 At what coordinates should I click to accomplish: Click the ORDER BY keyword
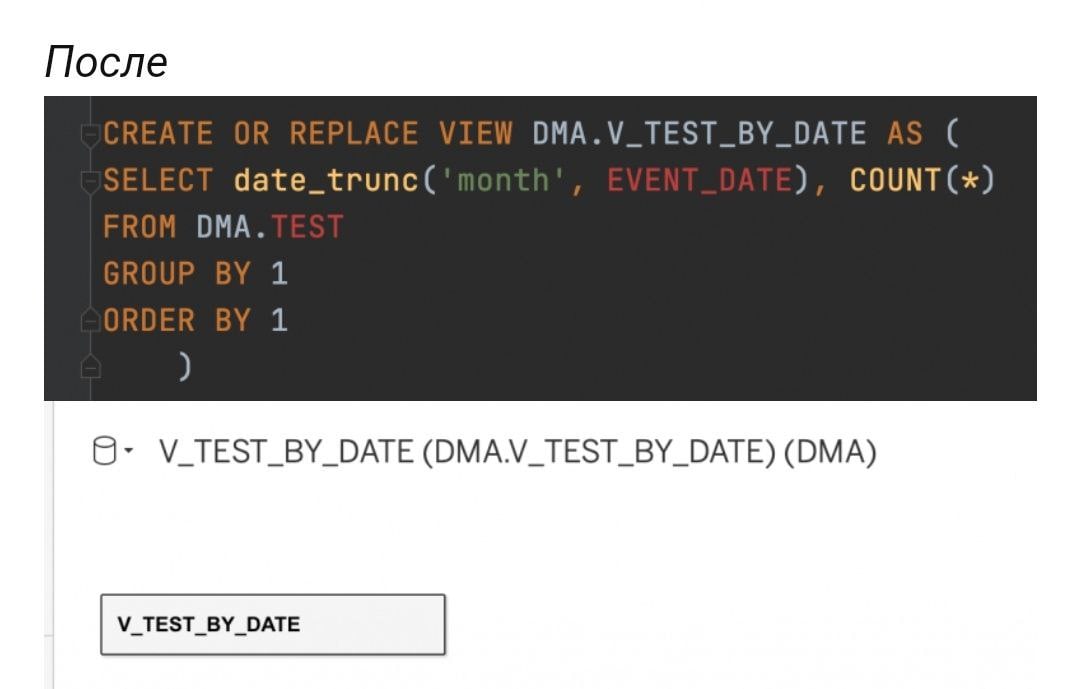click(x=176, y=320)
